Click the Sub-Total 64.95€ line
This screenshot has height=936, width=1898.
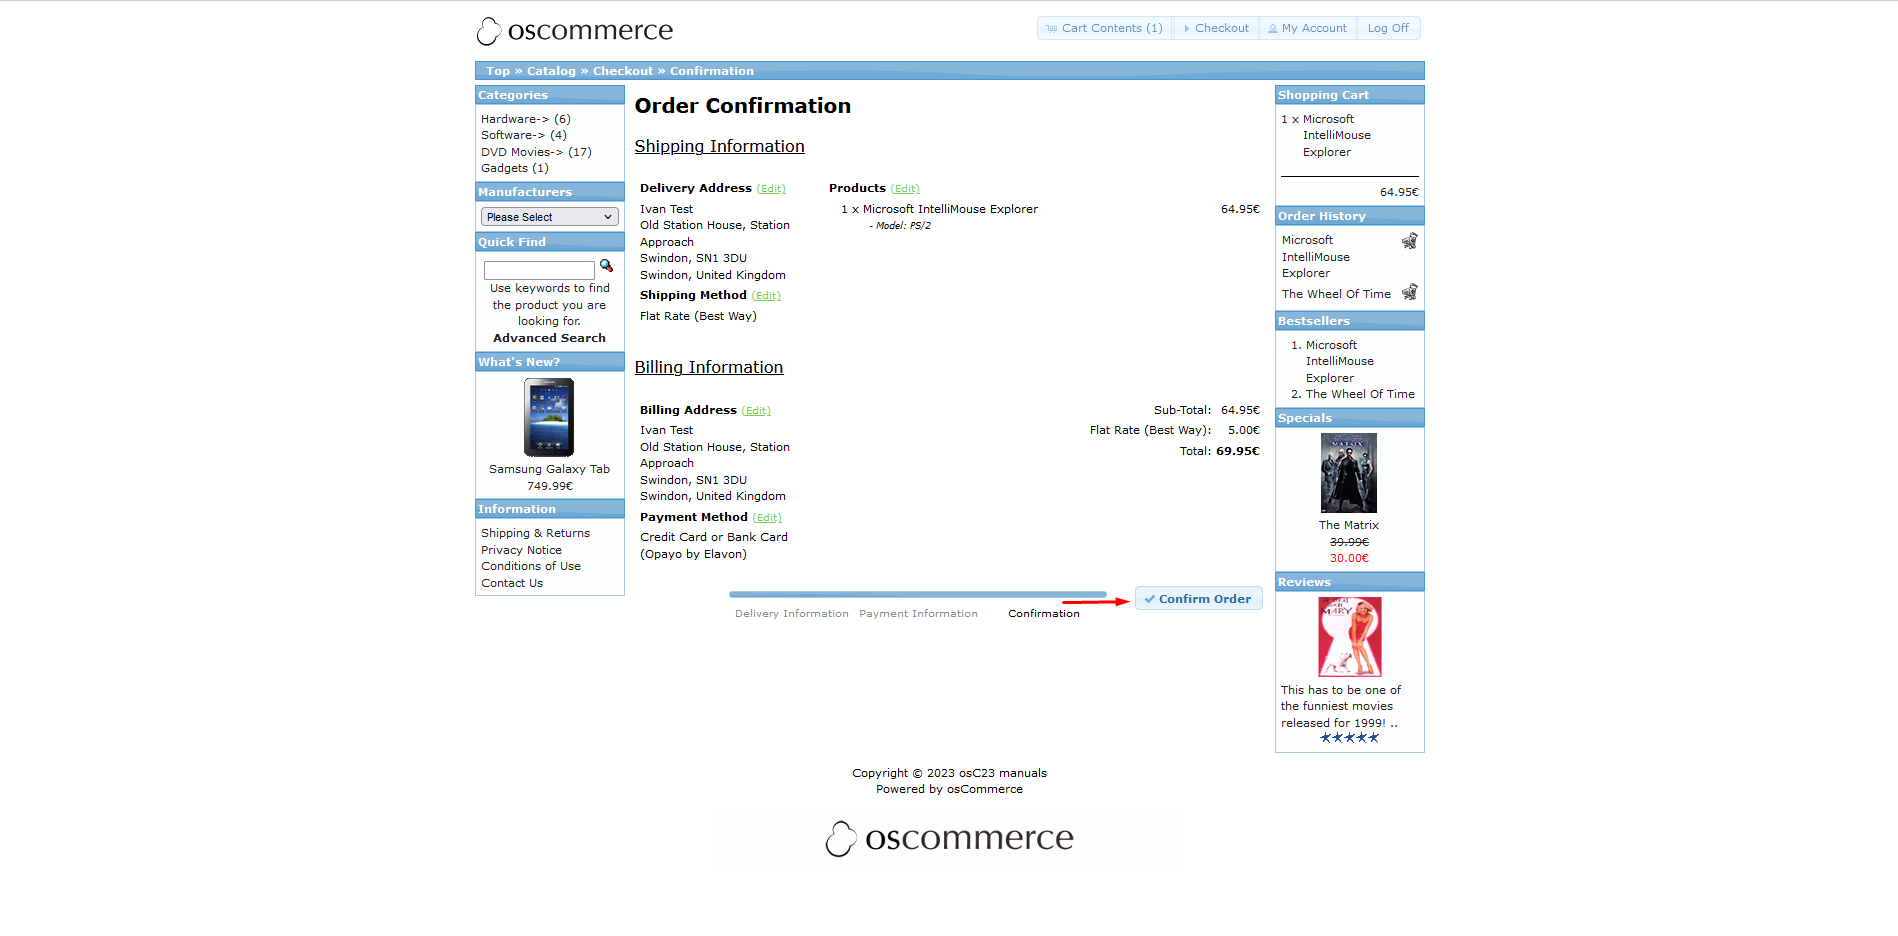click(1206, 410)
